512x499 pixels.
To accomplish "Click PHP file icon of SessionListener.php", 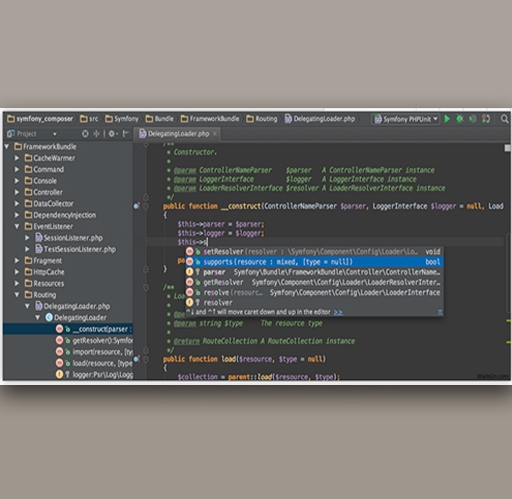I will [39, 238].
